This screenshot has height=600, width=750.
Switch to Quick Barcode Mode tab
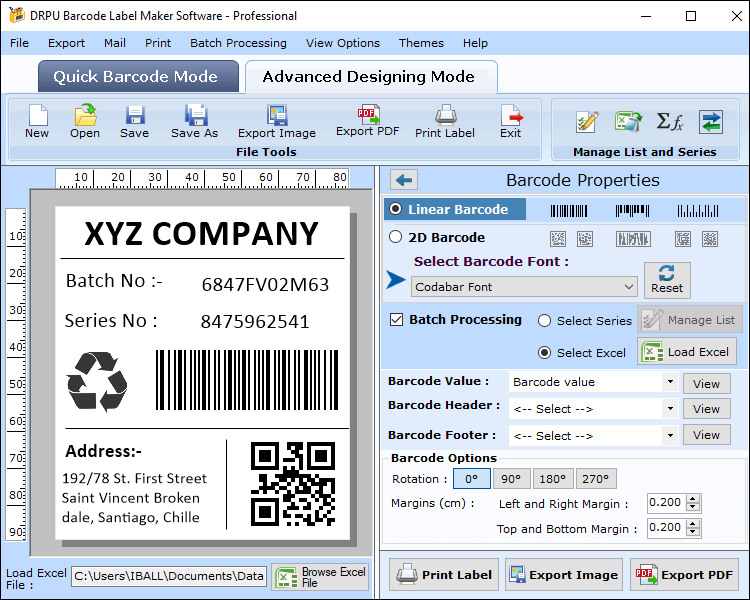[138, 76]
